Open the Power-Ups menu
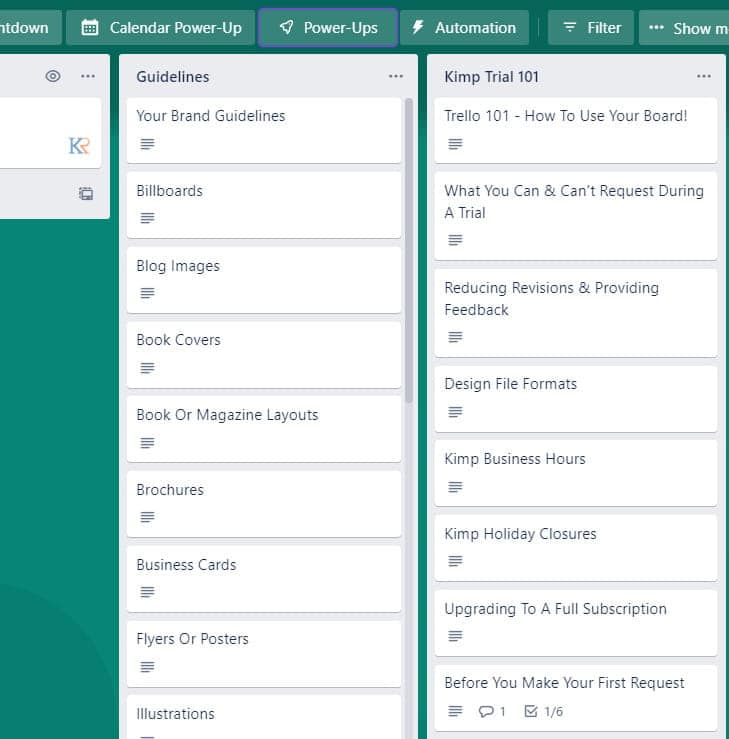Viewport: 729px width, 739px height. (x=328, y=28)
